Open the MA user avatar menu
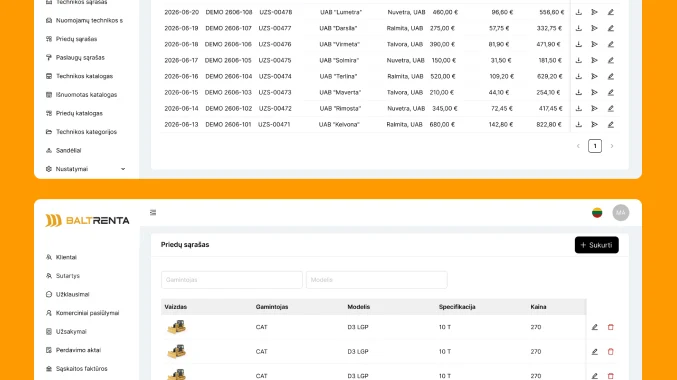Viewport: 677px width, 380px height. 621,212
